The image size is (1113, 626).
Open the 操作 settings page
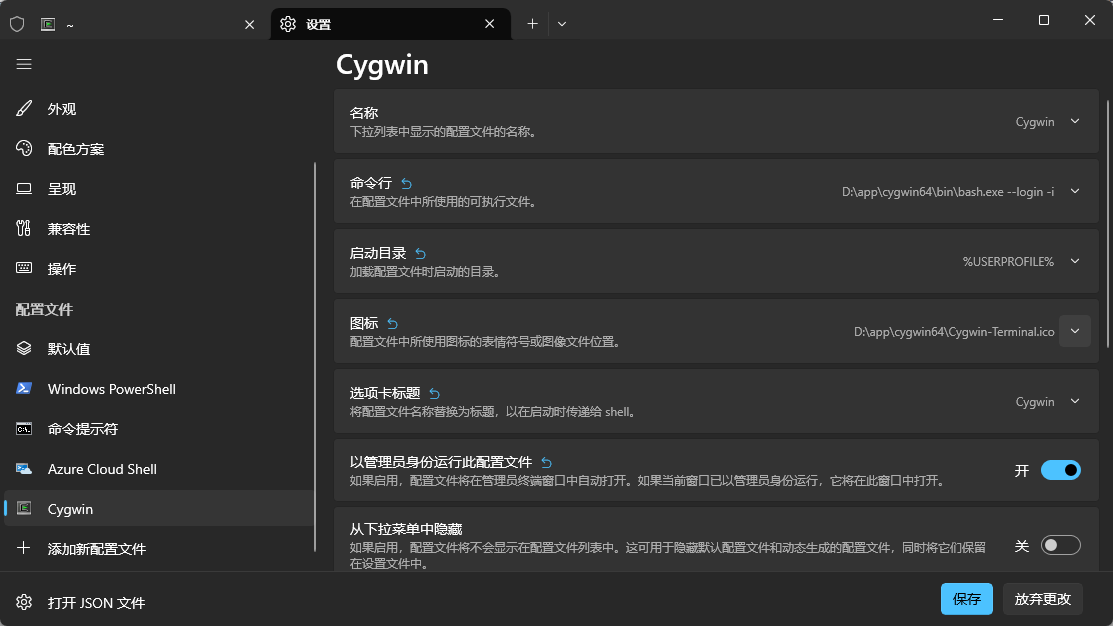(x=159, y=268)
